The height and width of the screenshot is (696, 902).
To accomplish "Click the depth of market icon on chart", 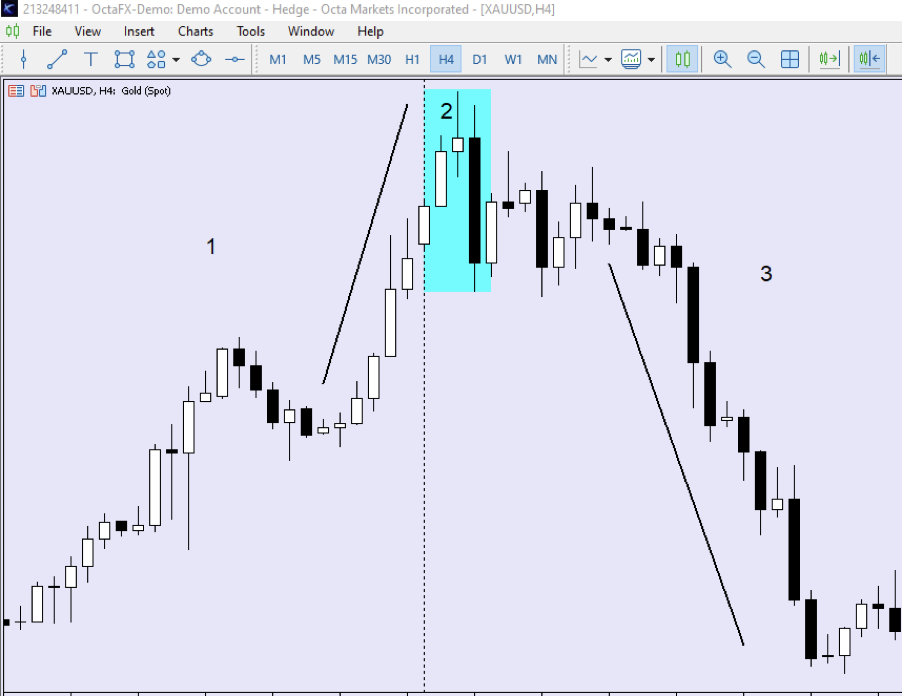I will [38, 91].
